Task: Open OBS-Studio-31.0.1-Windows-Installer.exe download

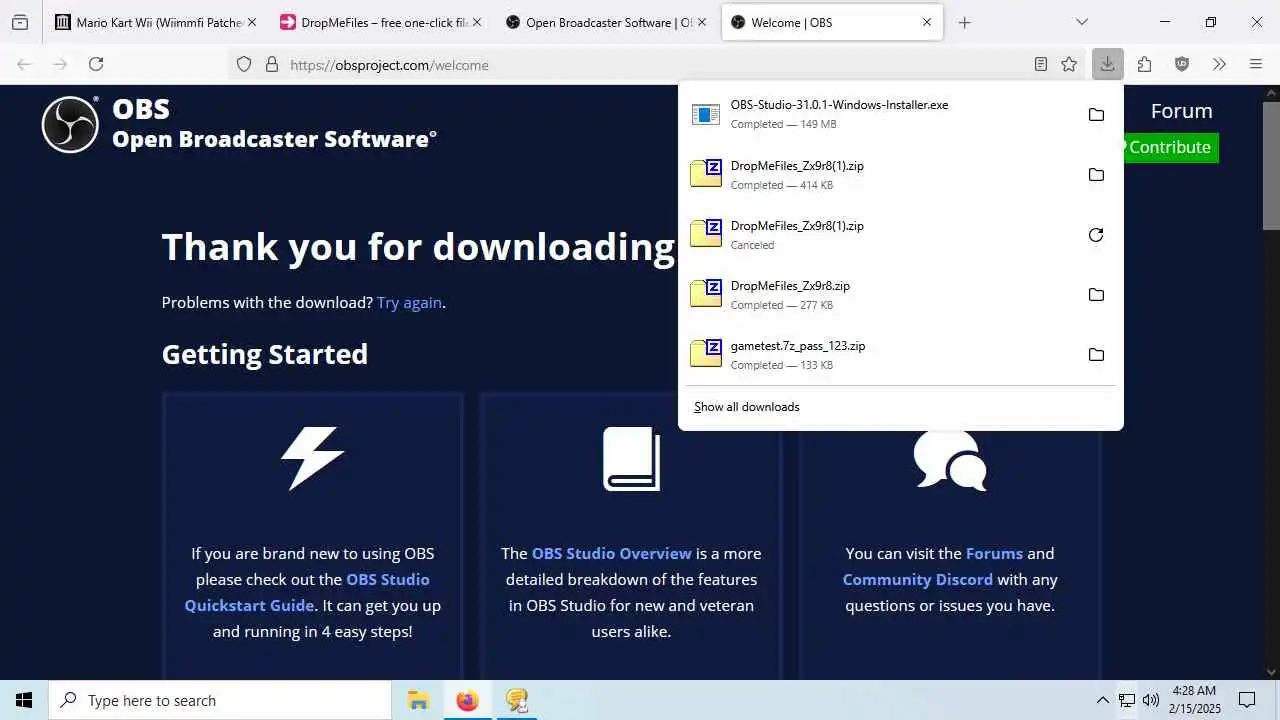Action: point(883,114)
